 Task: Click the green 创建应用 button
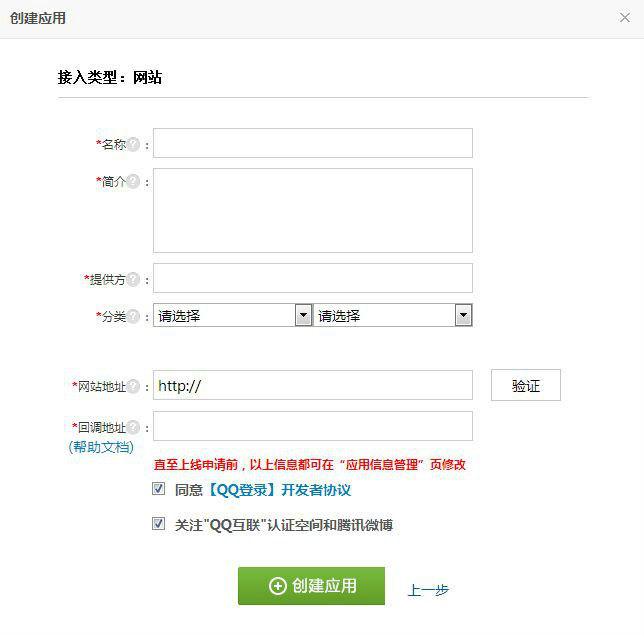311,586
